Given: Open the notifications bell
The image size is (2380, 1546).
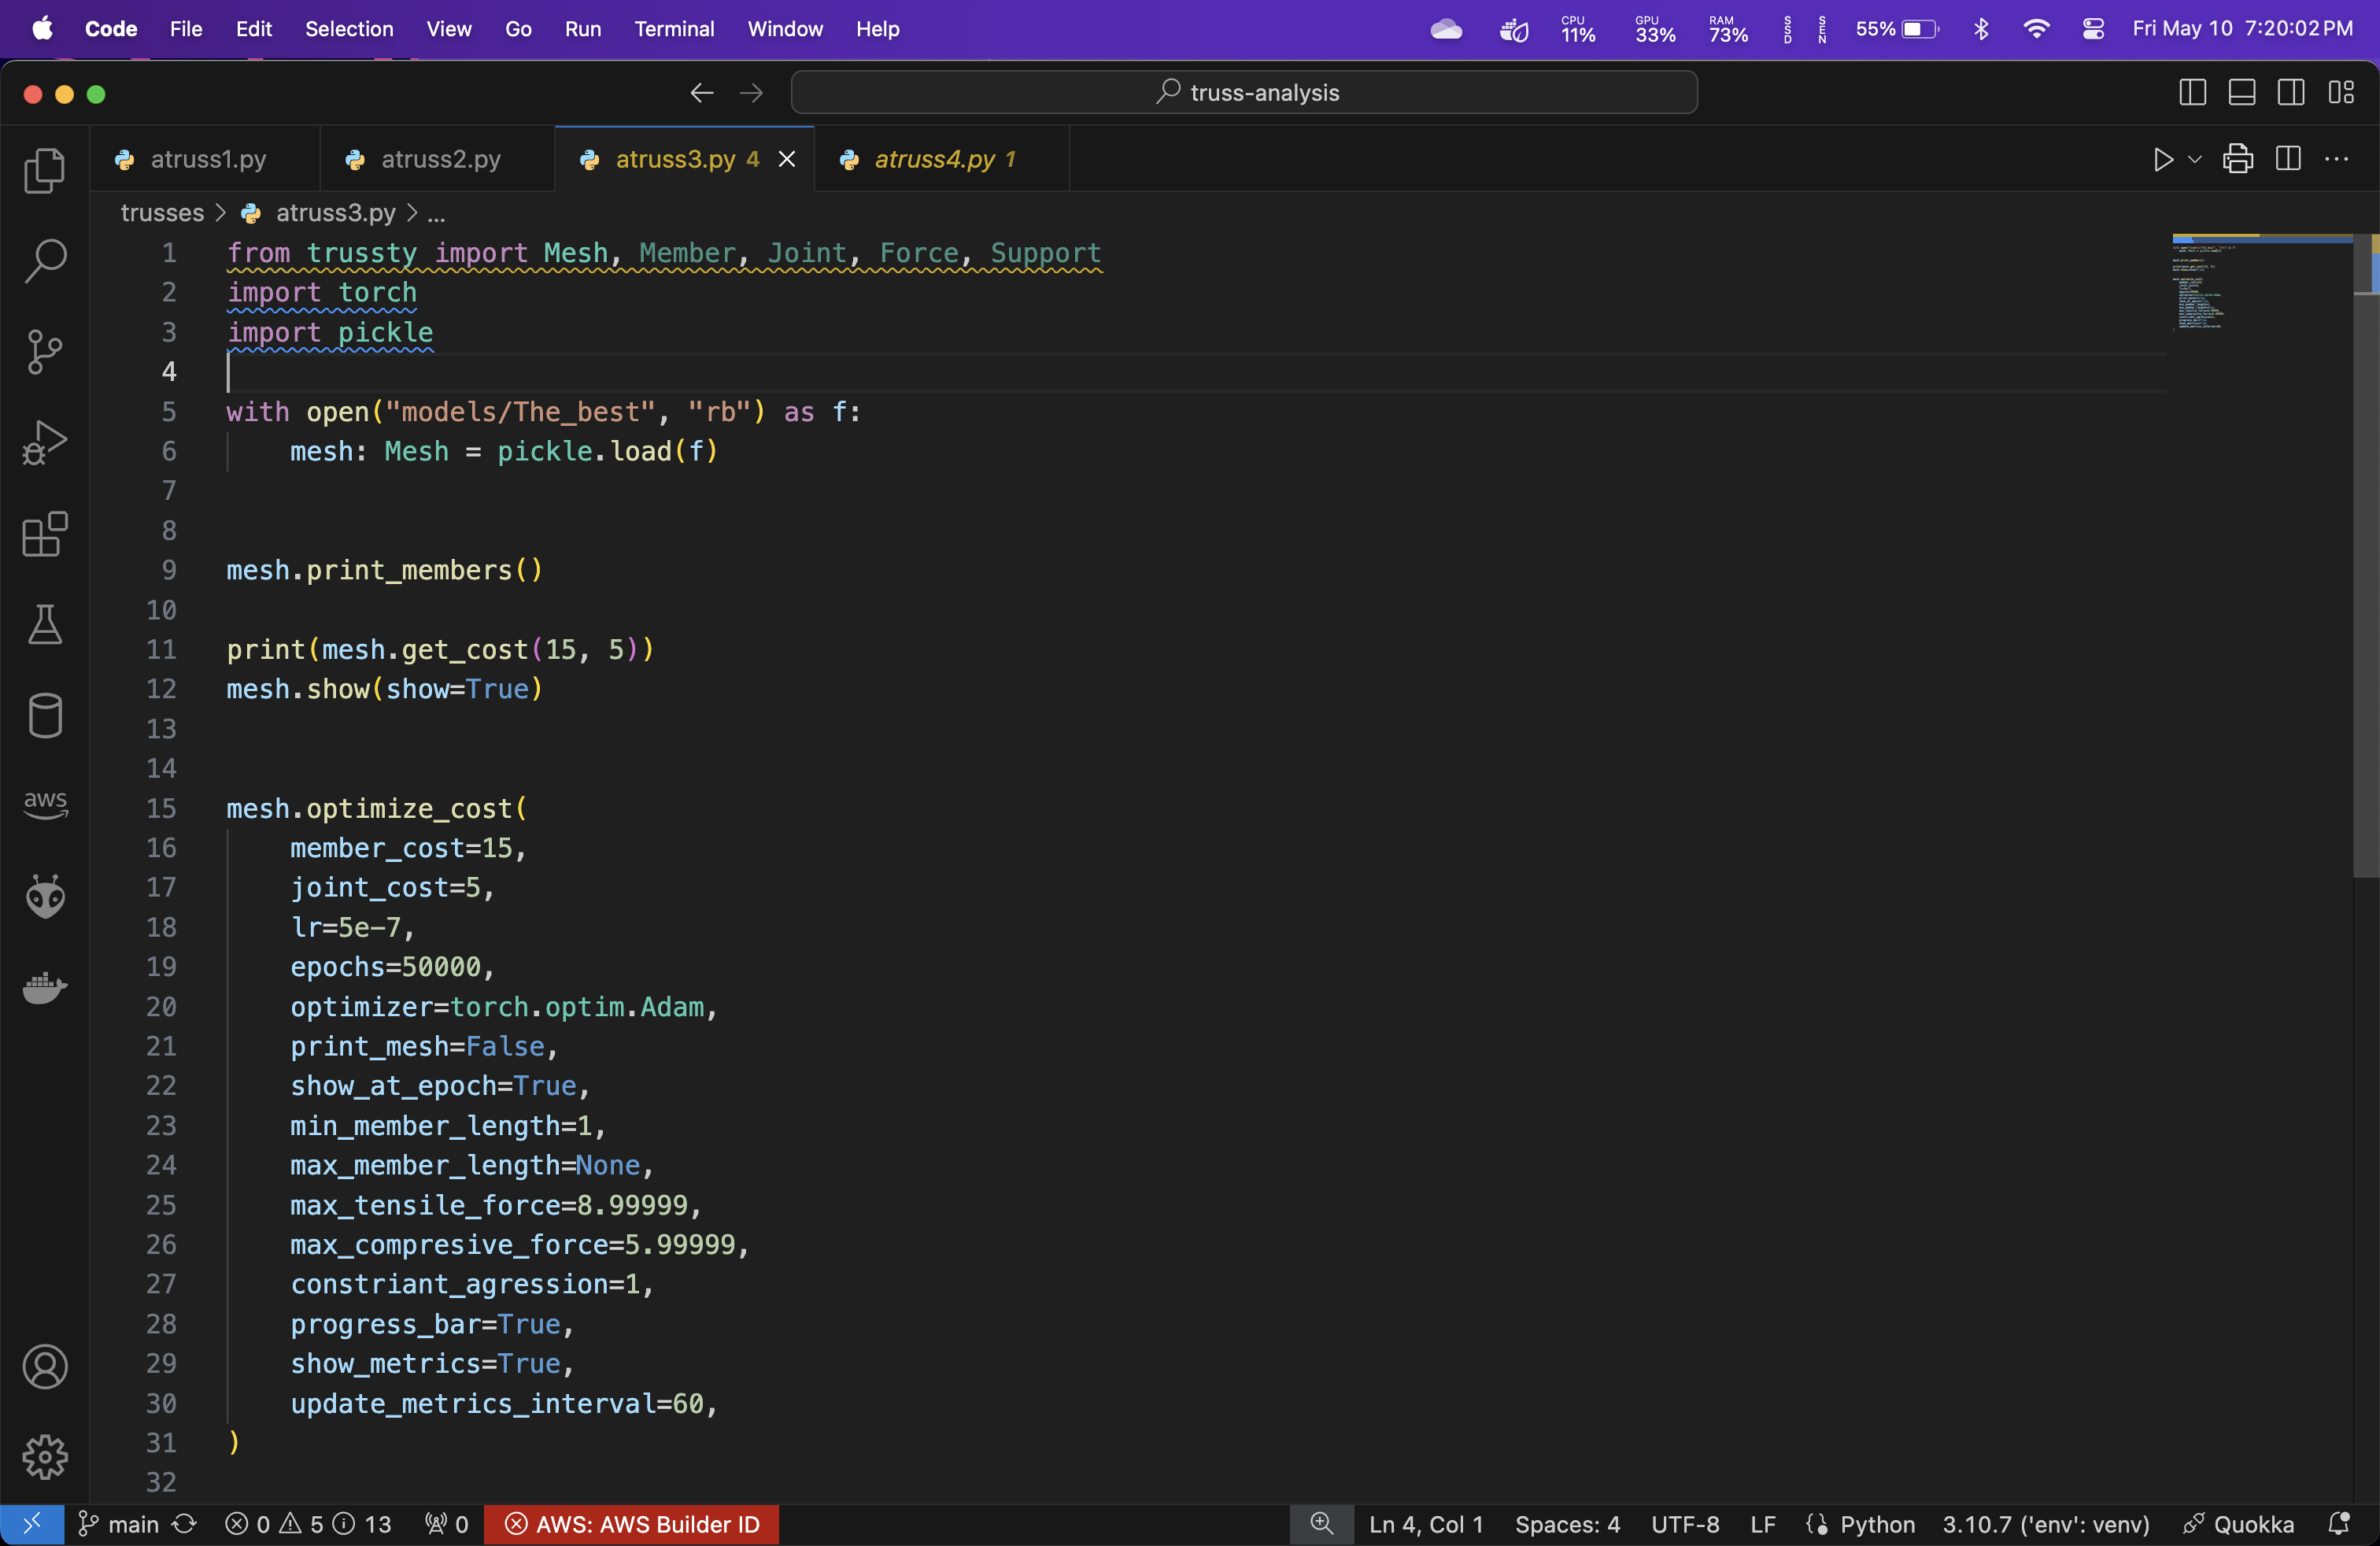Looking at the screenshot, I should coord(2338,1525).
